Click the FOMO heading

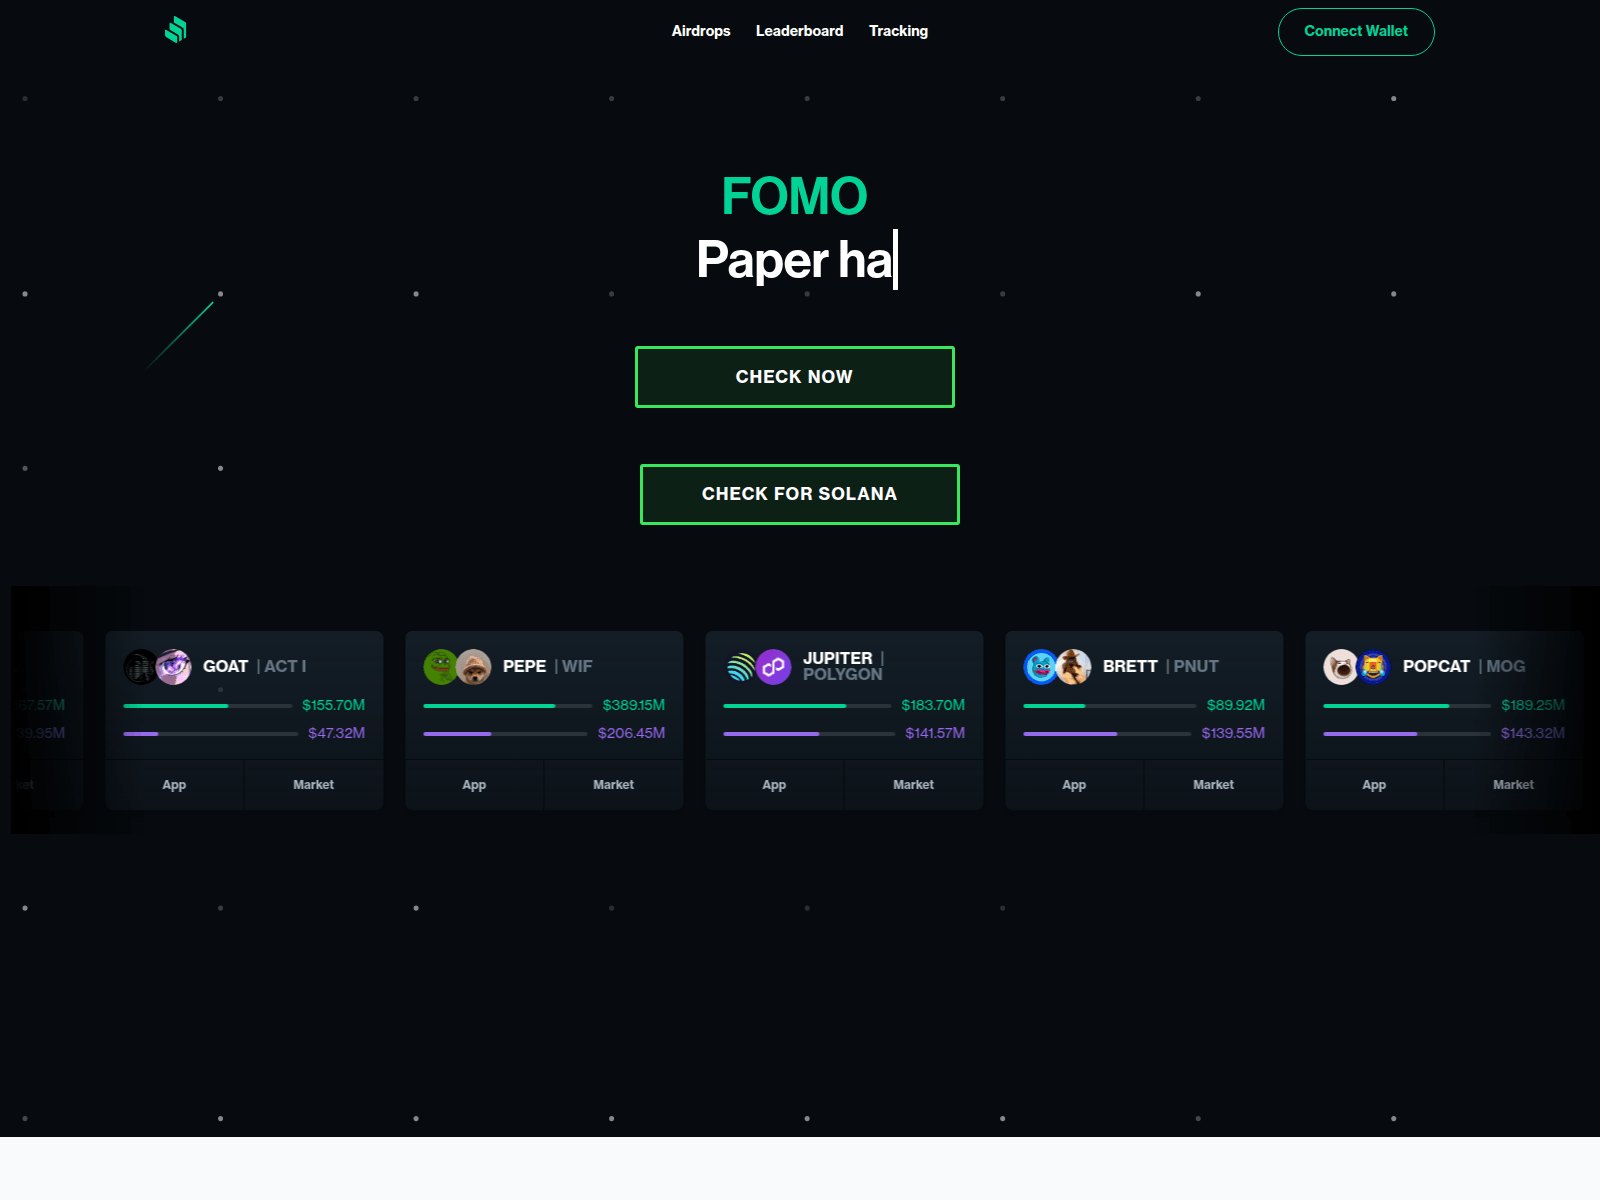pos(795,196)
